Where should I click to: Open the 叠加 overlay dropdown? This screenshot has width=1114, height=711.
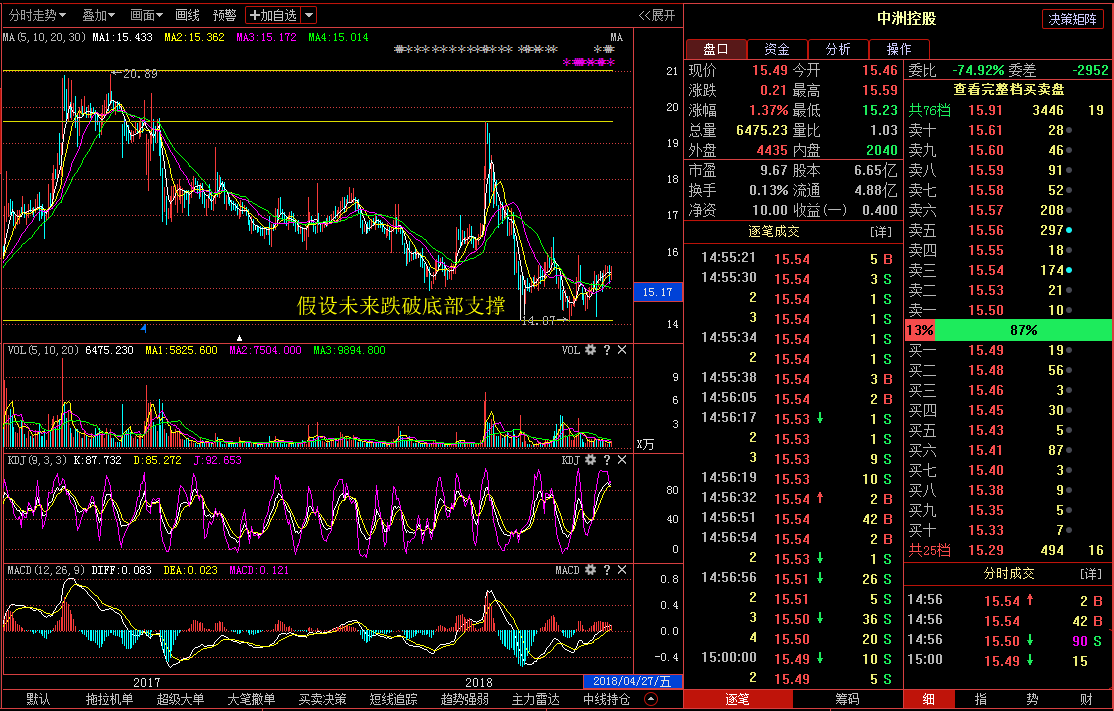[98, 15]
